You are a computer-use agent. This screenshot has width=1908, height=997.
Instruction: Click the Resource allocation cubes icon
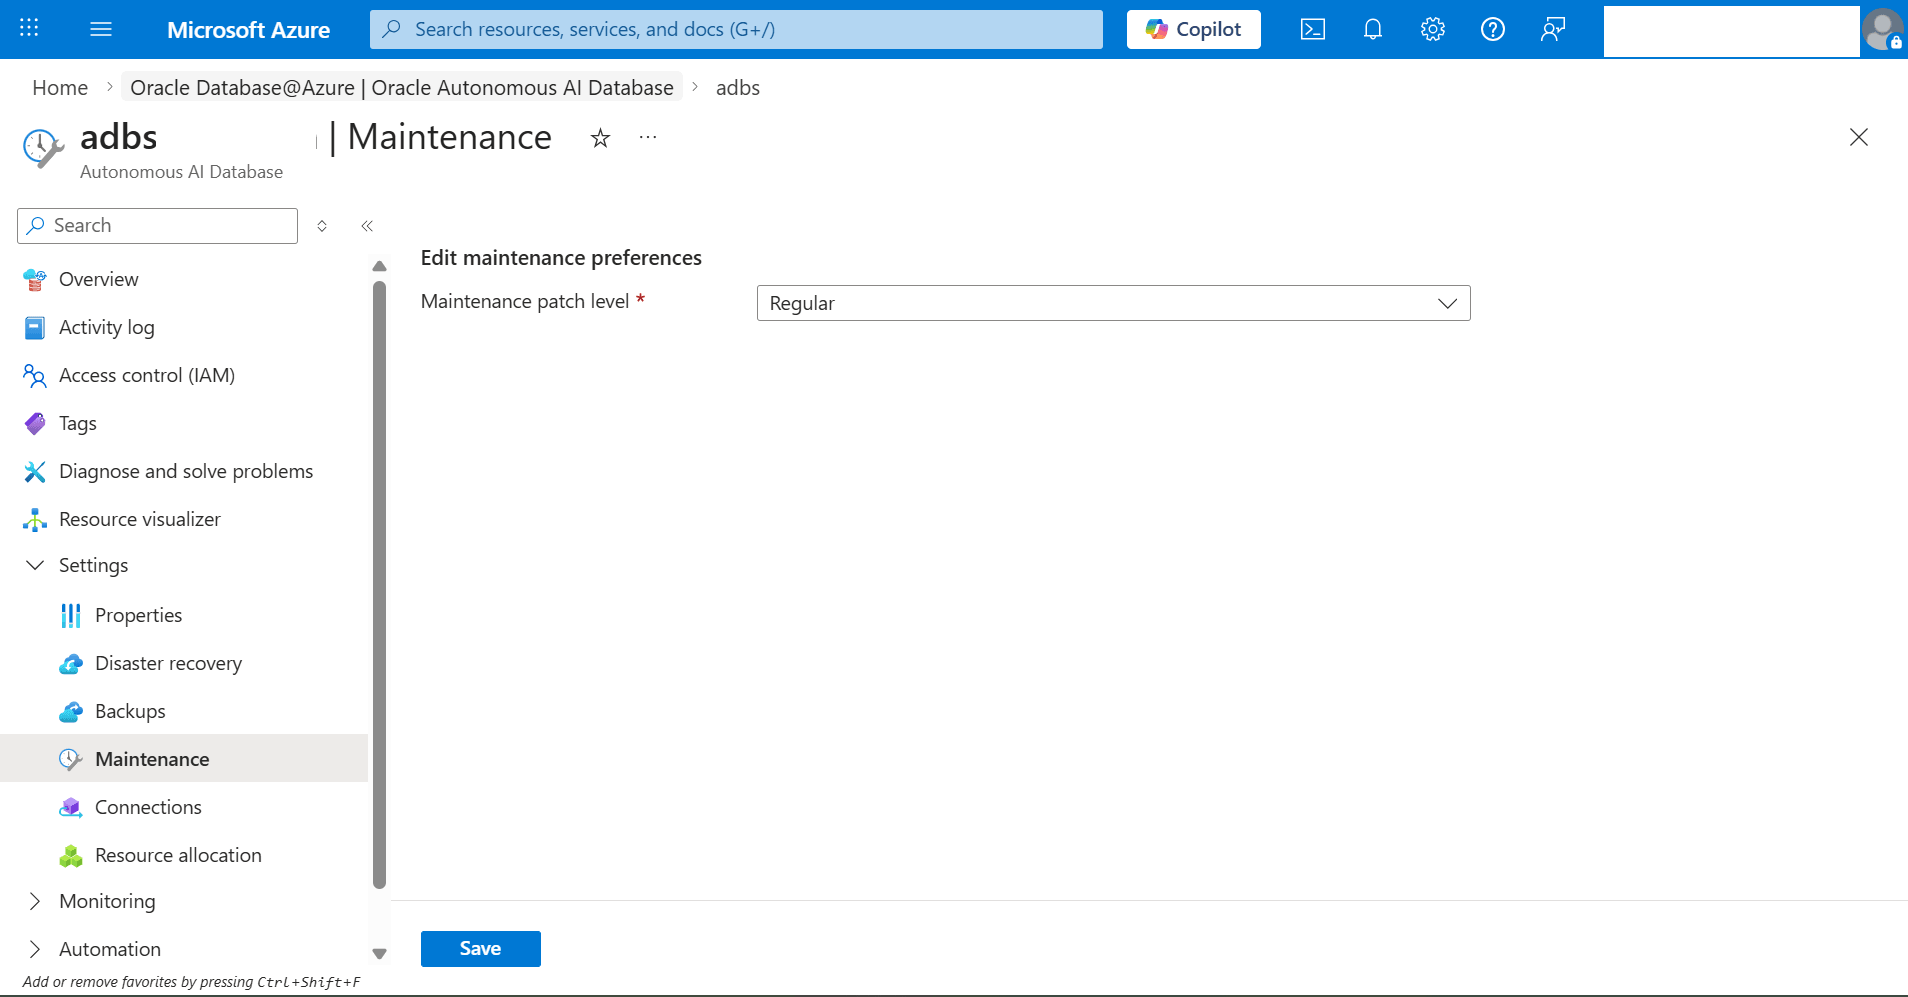71,856
